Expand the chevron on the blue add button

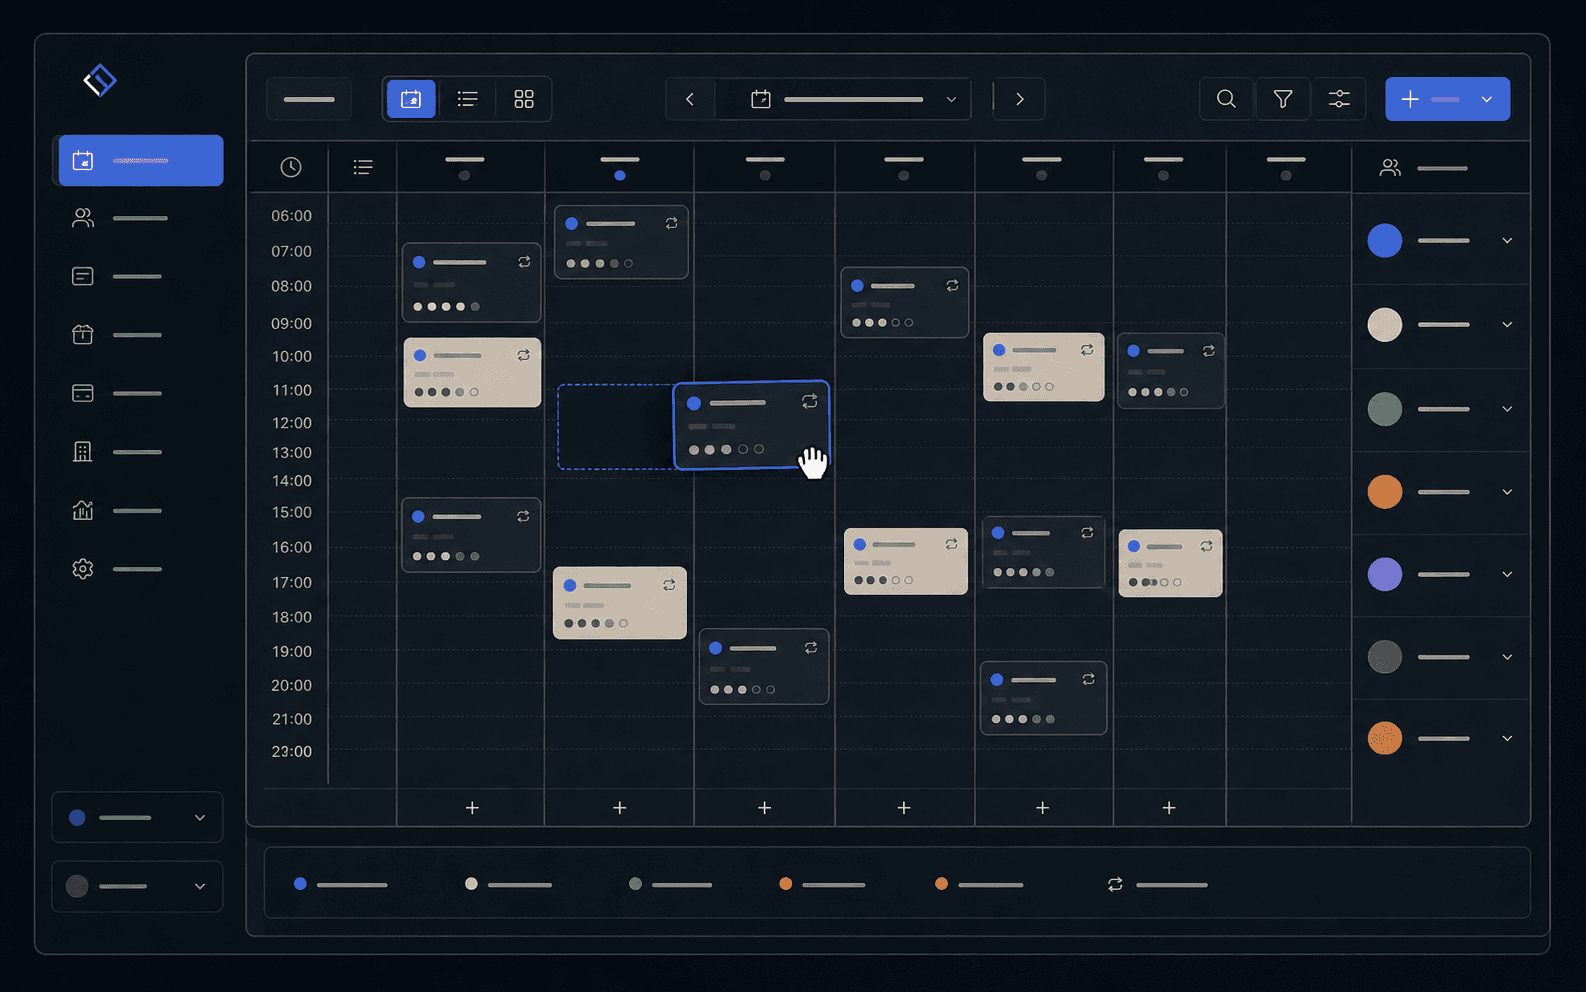(x=1487, y=99)
